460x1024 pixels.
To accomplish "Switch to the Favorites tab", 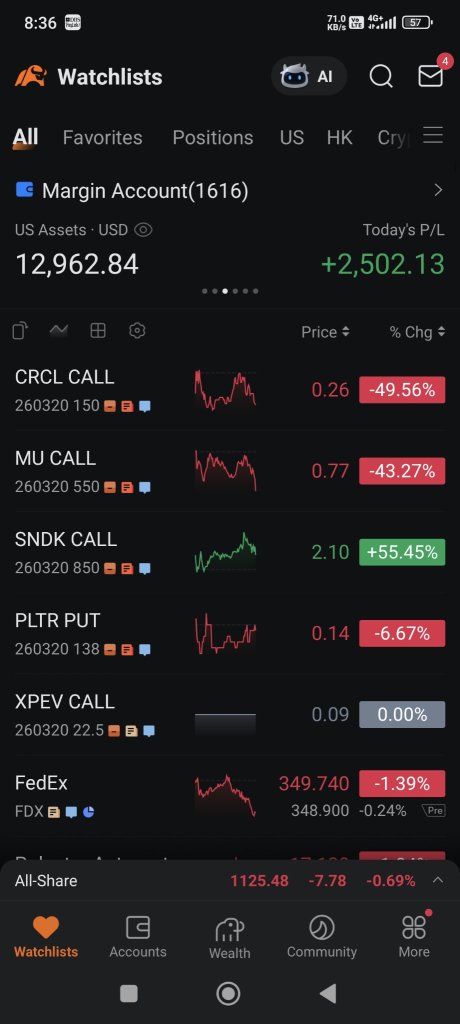I will pyautogui.click(x=103, y=137).
